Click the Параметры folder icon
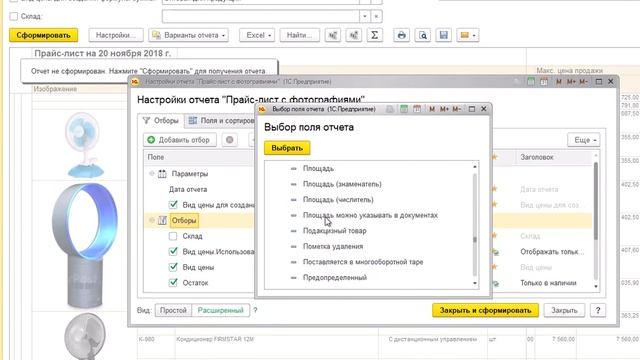This screenshot has width=640, height=360. [162, 174]
